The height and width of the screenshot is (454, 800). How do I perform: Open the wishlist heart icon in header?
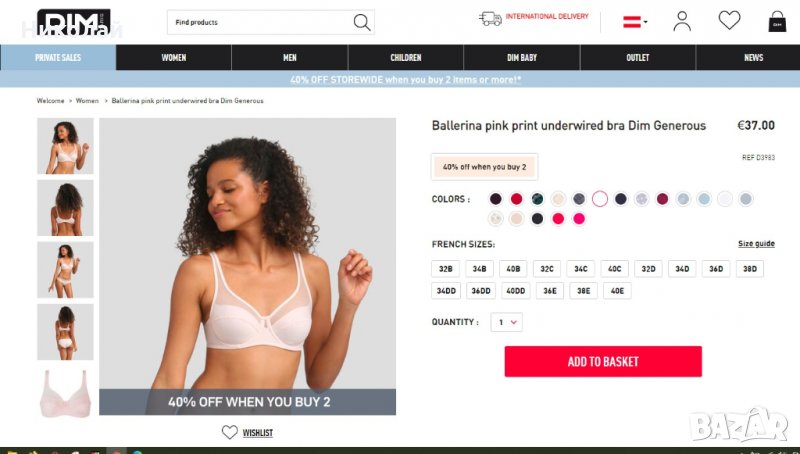[729, 20]
